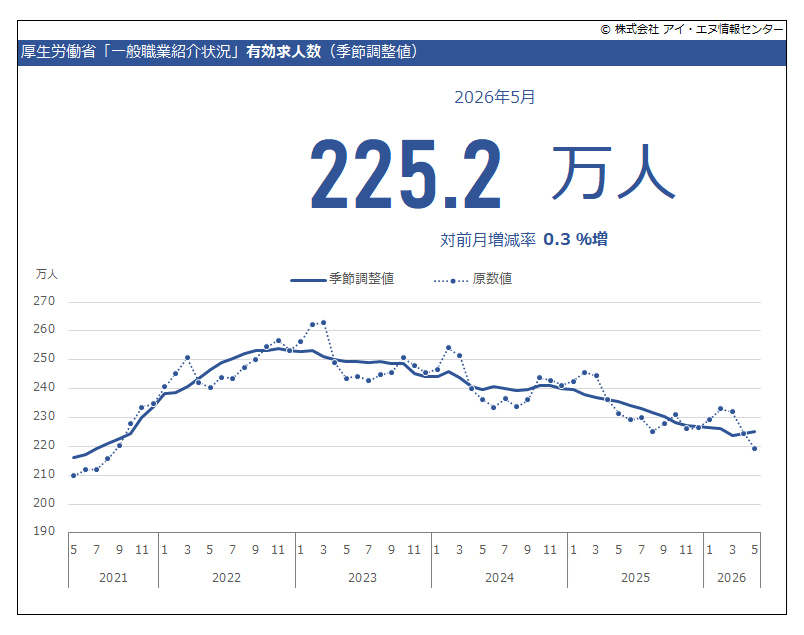
Task: Click the 2022 year label on x-axis
Action: (x=227, y=578)
